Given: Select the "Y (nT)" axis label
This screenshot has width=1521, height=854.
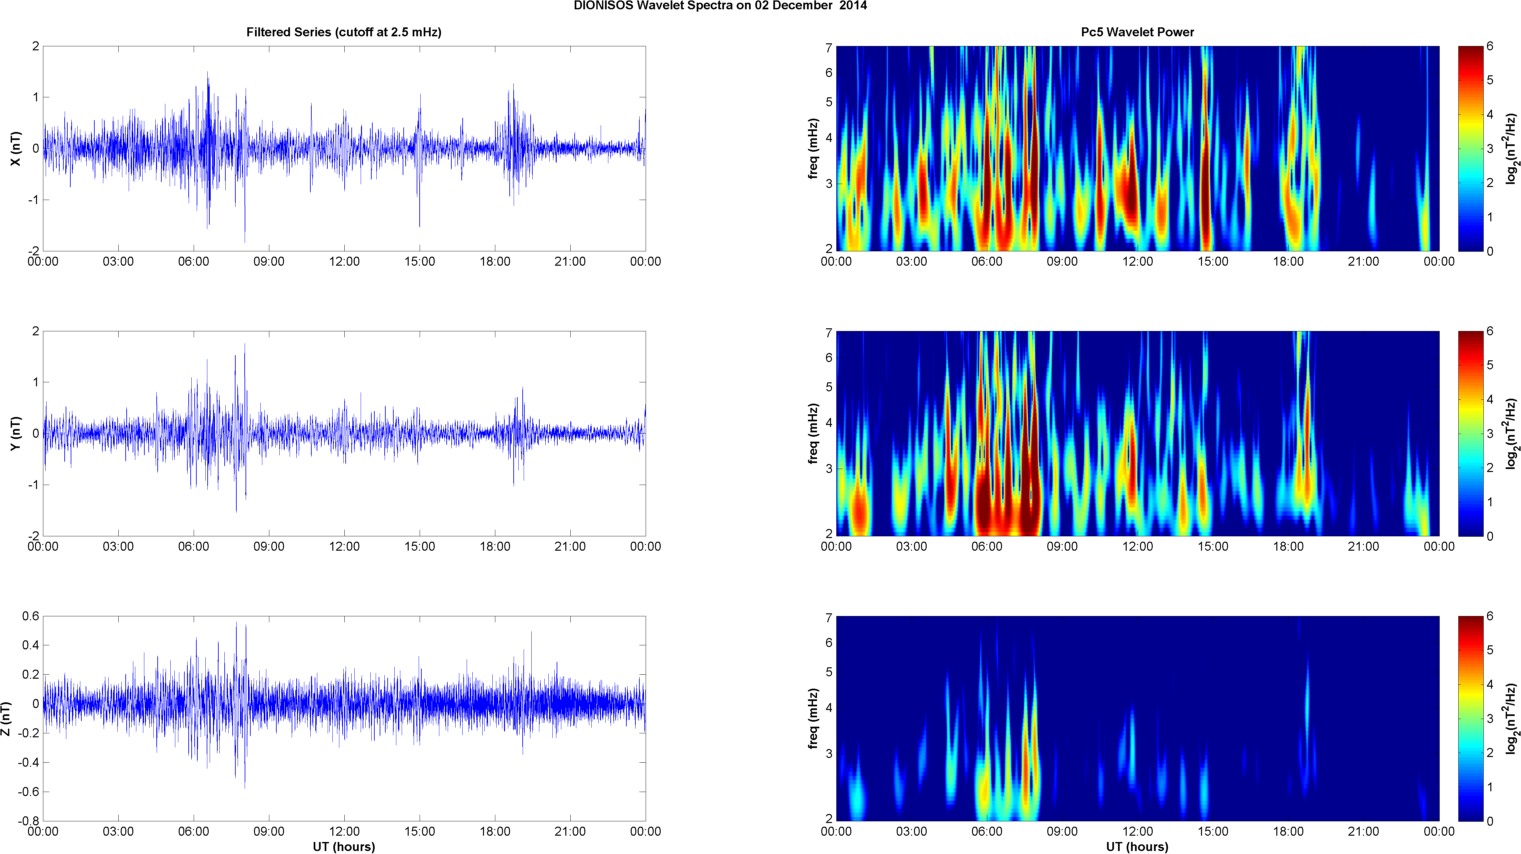Looking at the screenshot, I should (15, 434).
